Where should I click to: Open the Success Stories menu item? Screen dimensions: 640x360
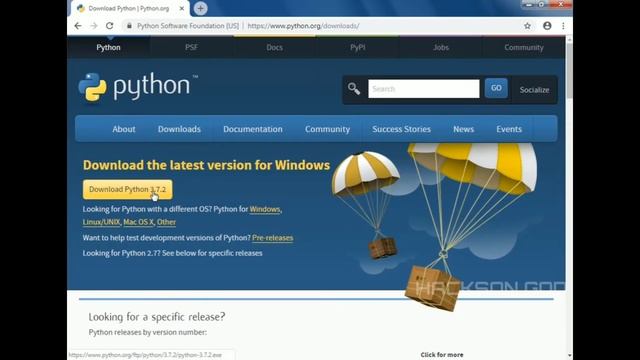pyautogui.click(x=401, y=129)
